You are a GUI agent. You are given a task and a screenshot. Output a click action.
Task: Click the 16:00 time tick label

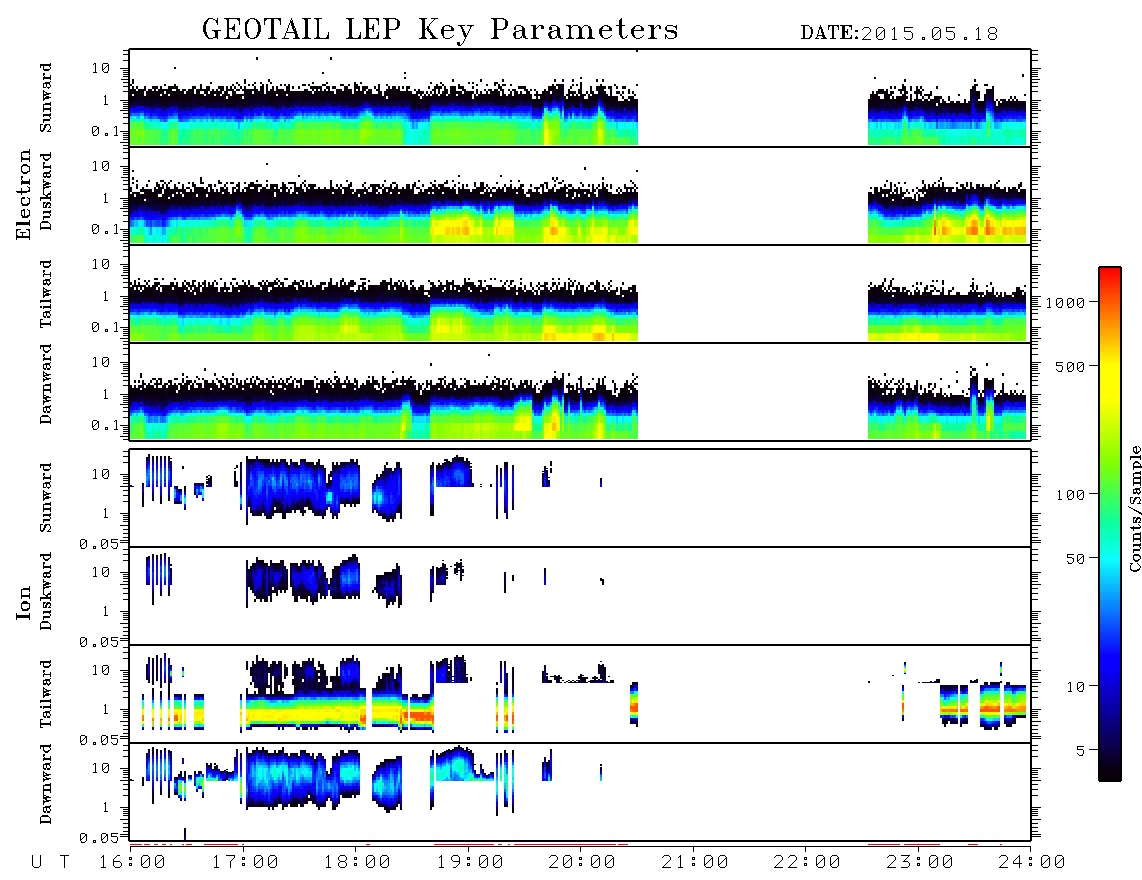132,863
